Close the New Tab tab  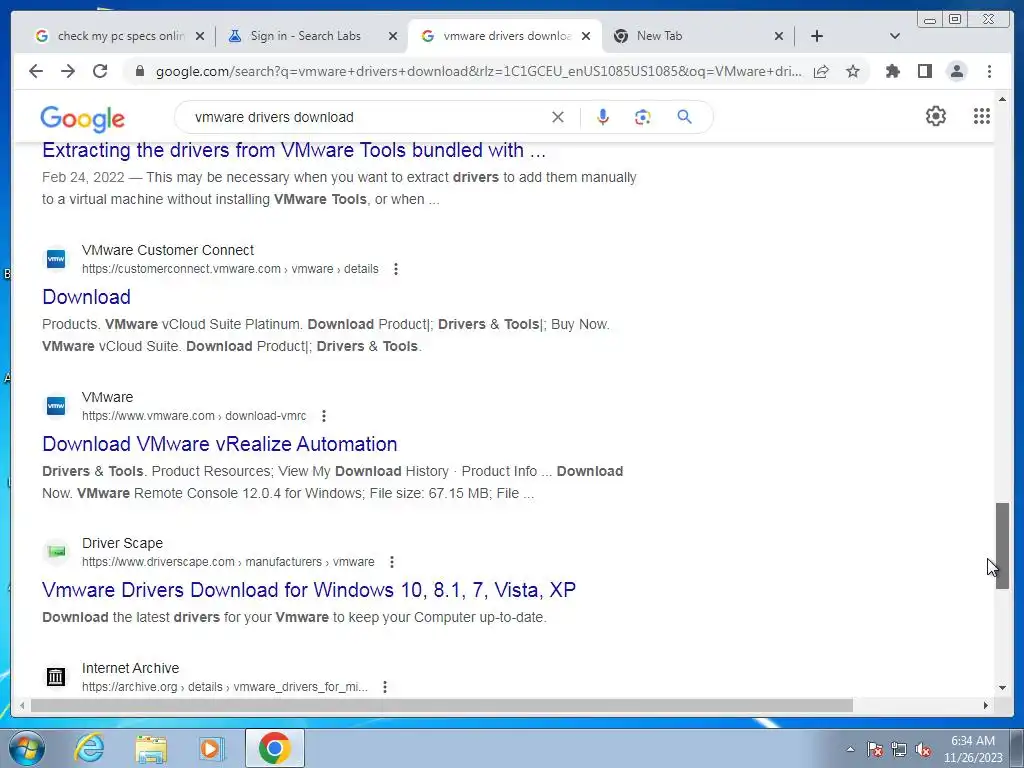(778, 36)
